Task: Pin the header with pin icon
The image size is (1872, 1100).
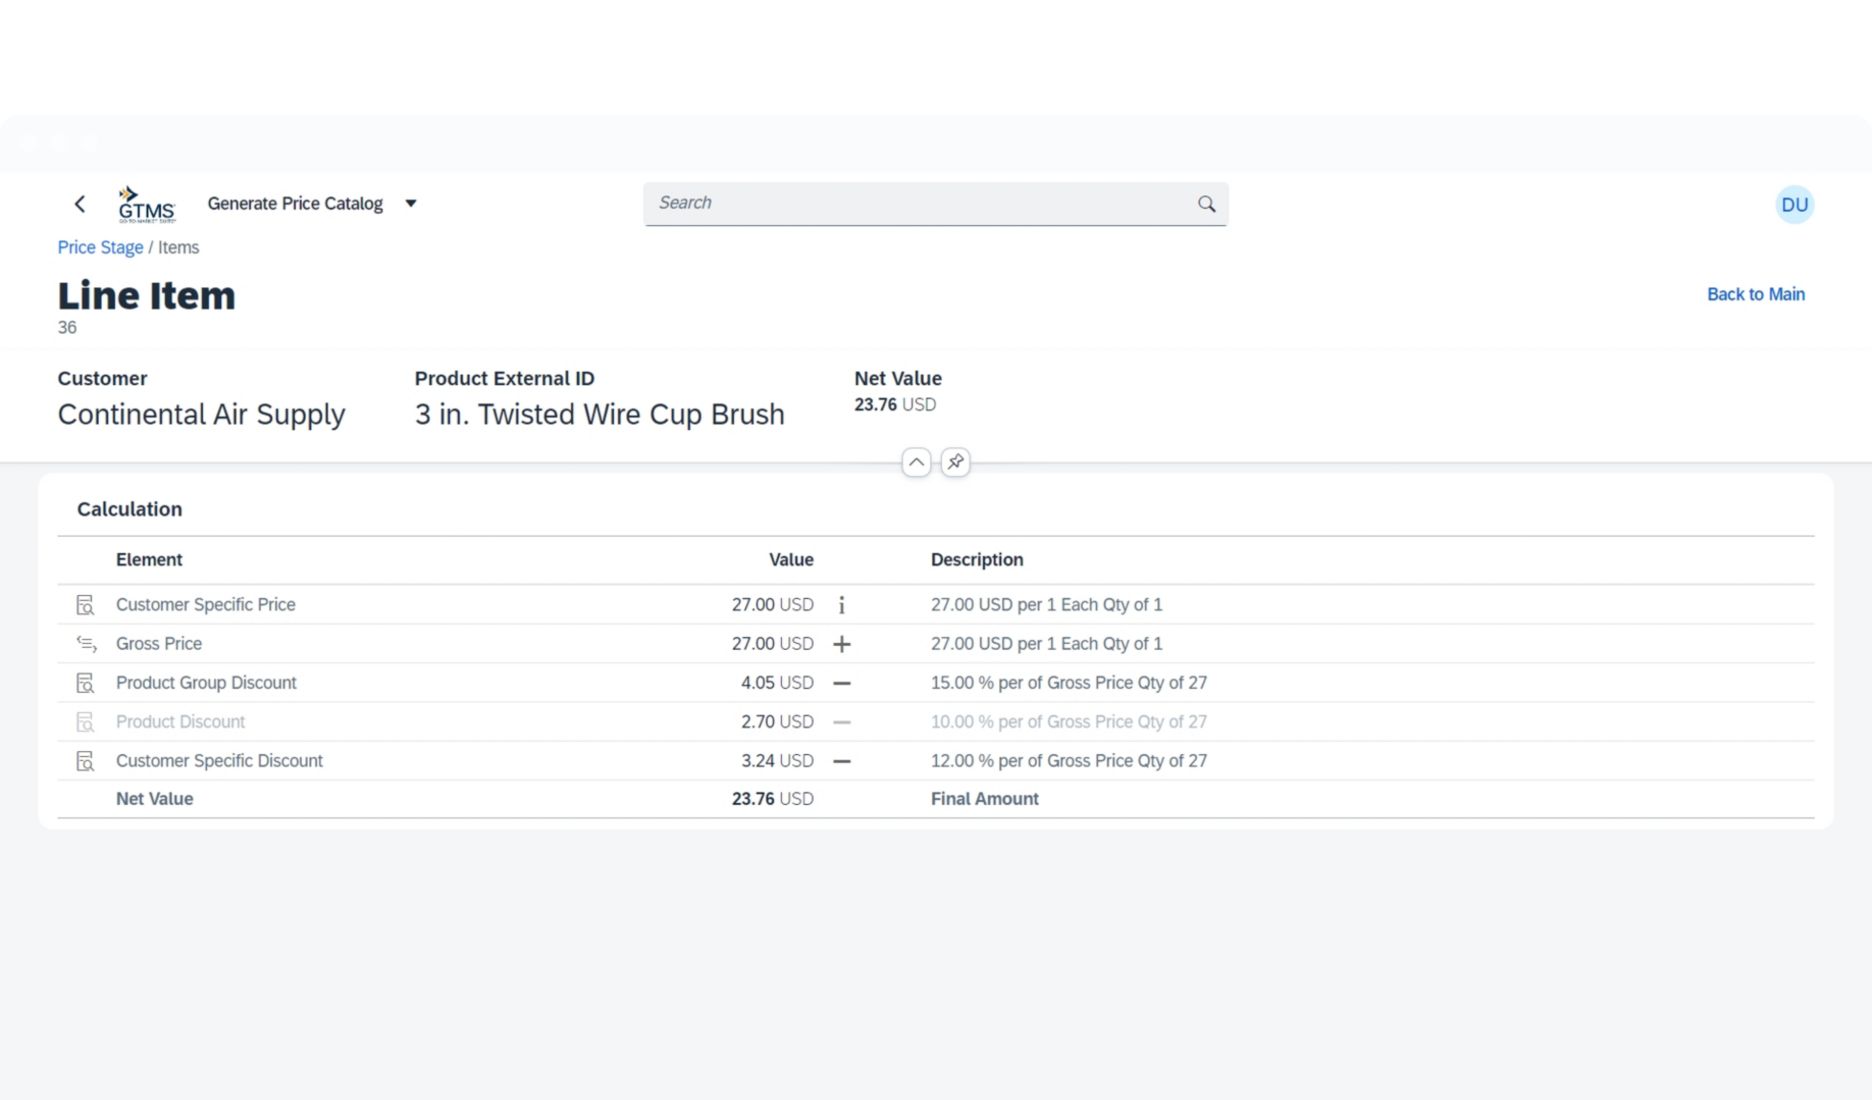Action: pos(955,462)
